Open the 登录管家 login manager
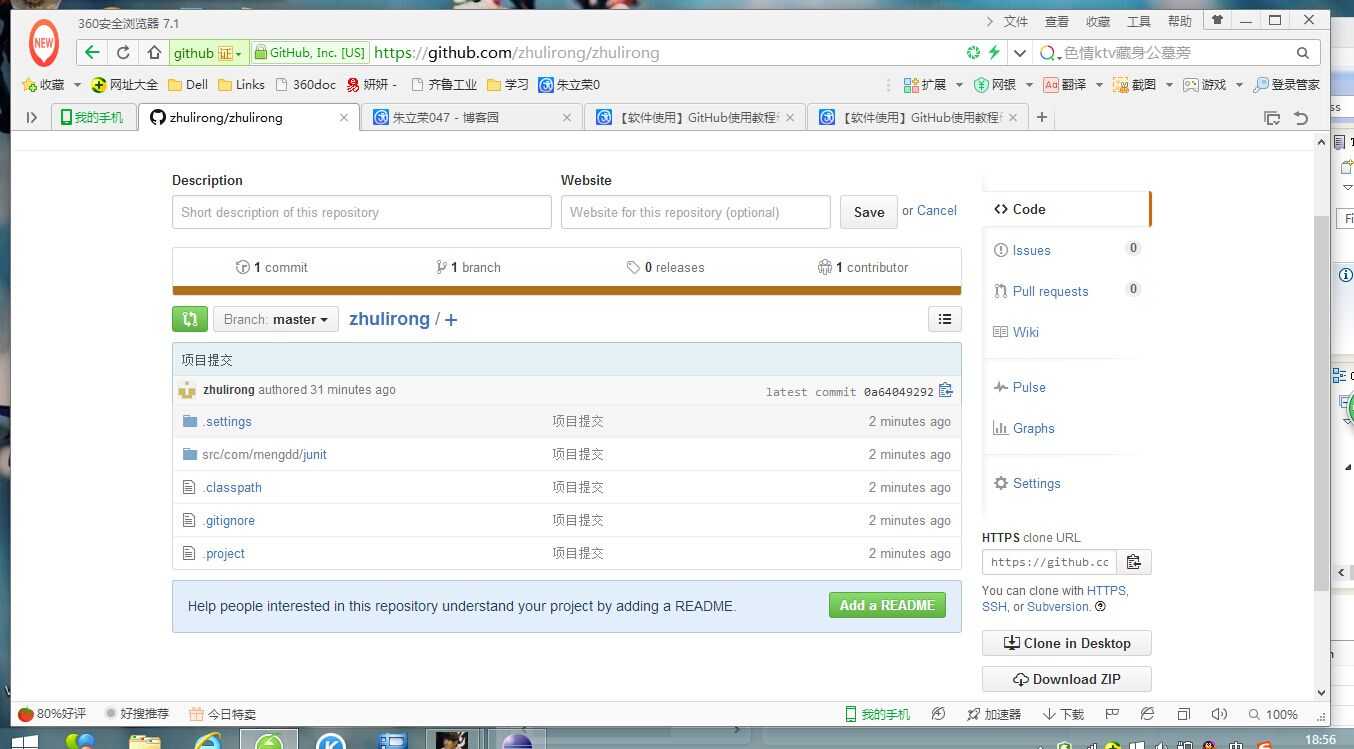This screenshot has height=749, width=1354. [1287, 85]
